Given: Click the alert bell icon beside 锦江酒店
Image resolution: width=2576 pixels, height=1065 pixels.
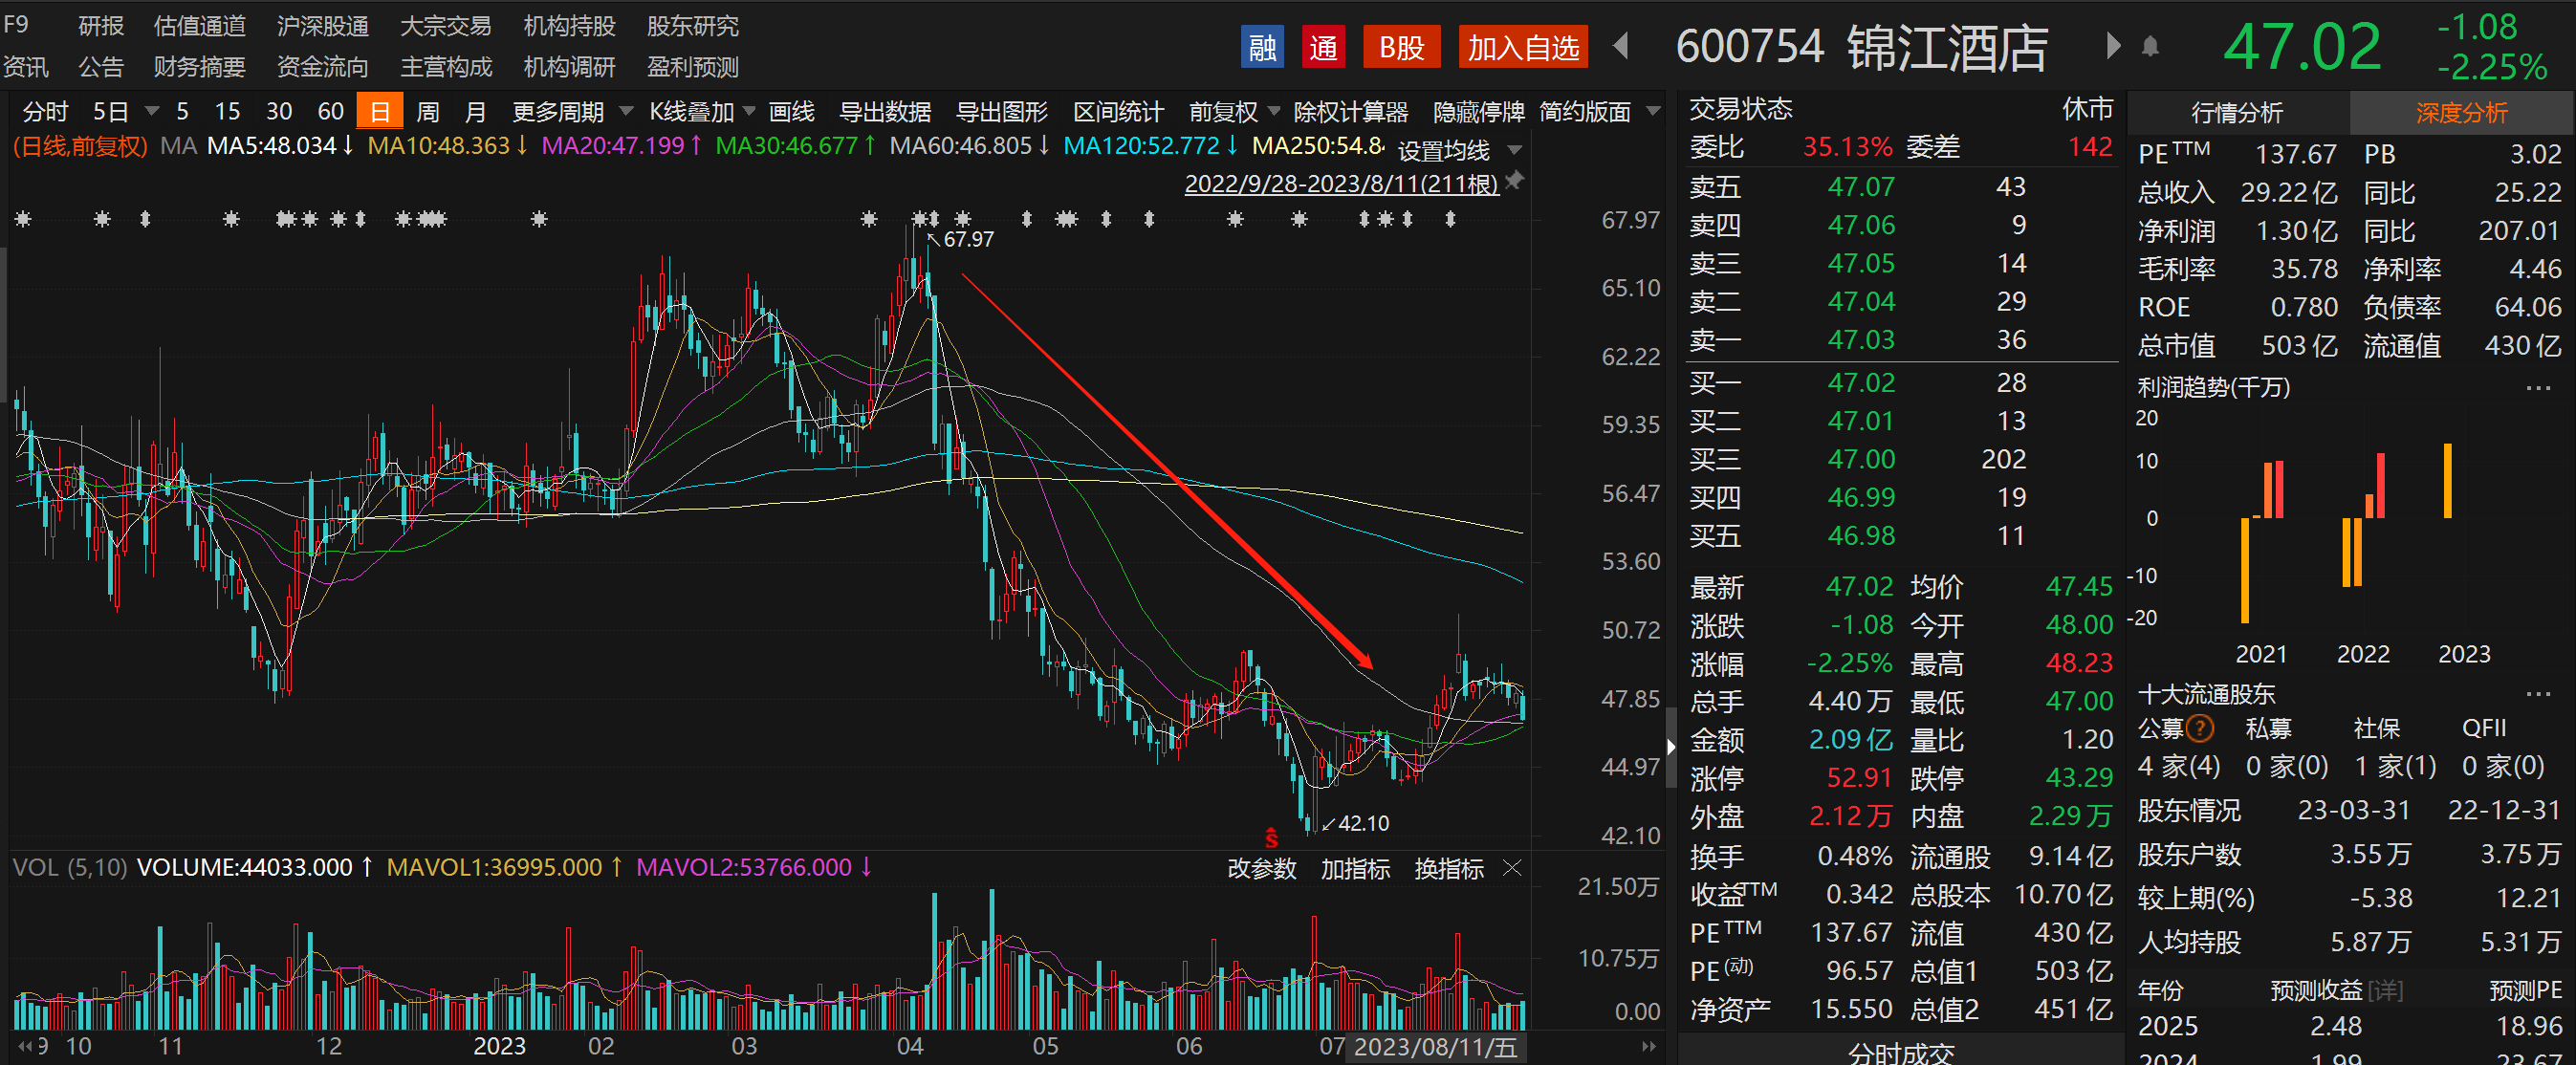Looking at the screenshot, I should (x=2150, y=47).
